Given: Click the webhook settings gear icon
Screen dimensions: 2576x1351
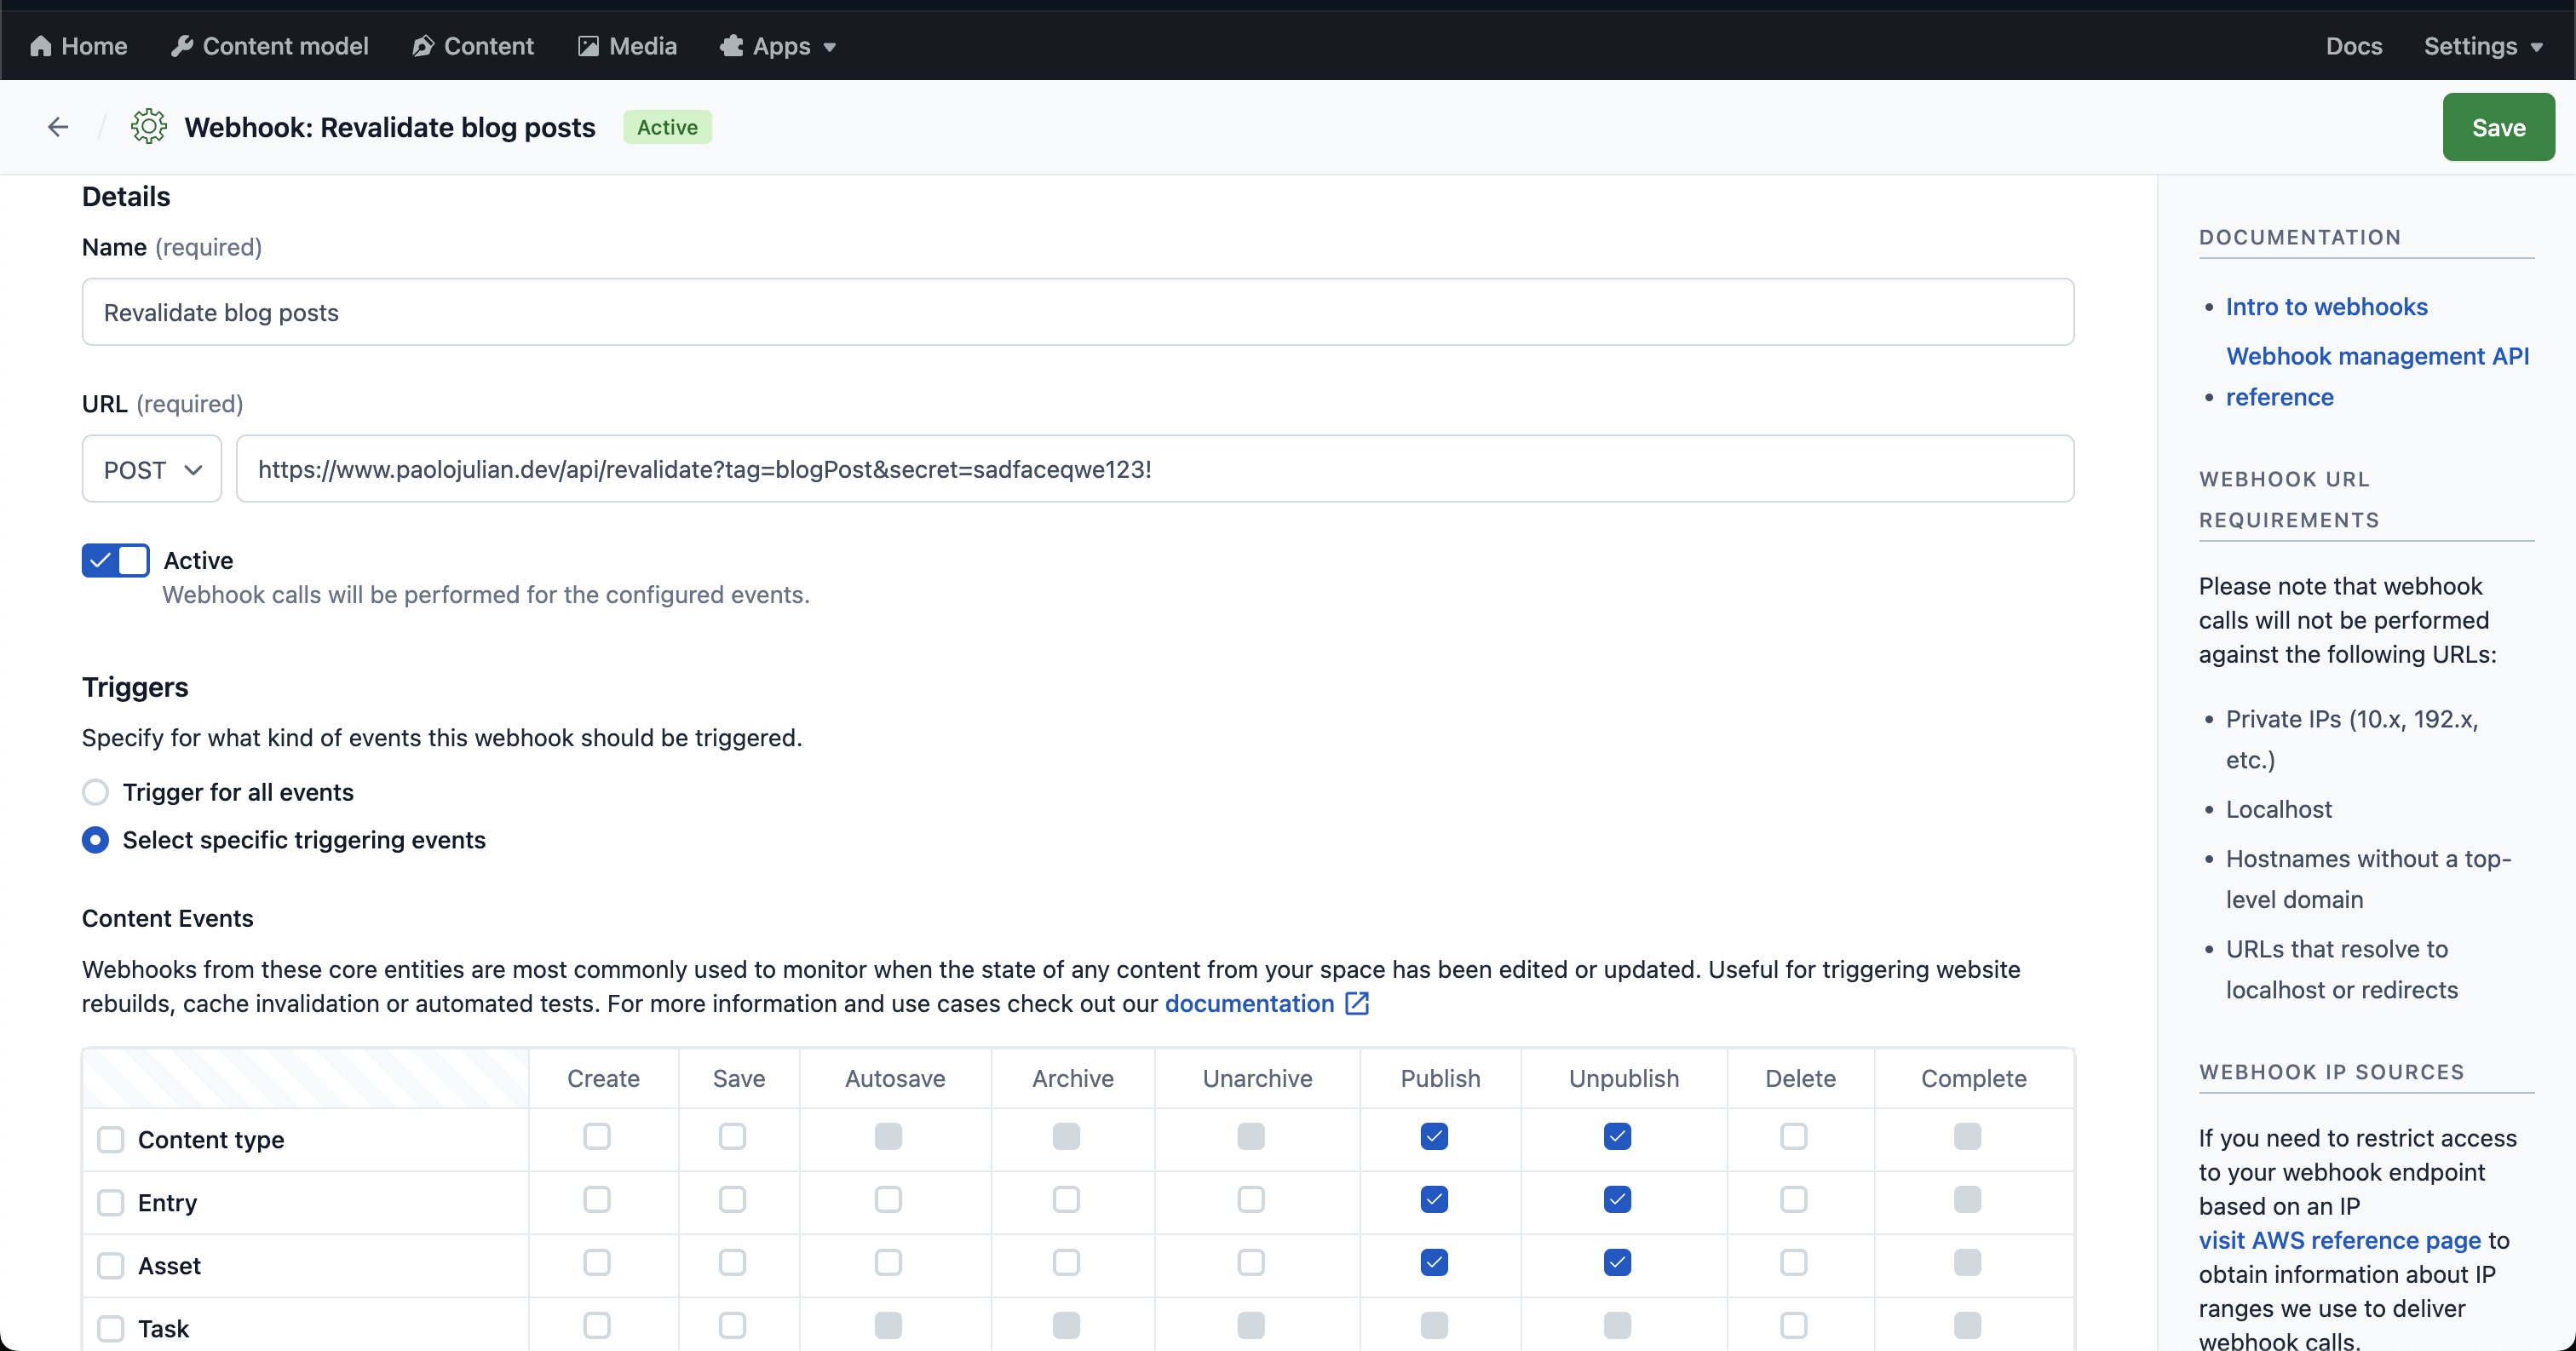Looking at the screenshot, I should point(148,126).
